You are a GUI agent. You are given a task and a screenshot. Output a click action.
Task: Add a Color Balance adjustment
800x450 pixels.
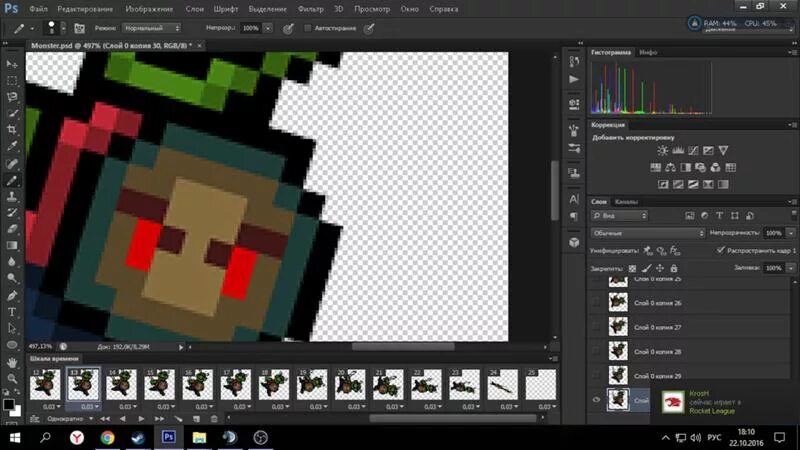(x=670, y=167)
